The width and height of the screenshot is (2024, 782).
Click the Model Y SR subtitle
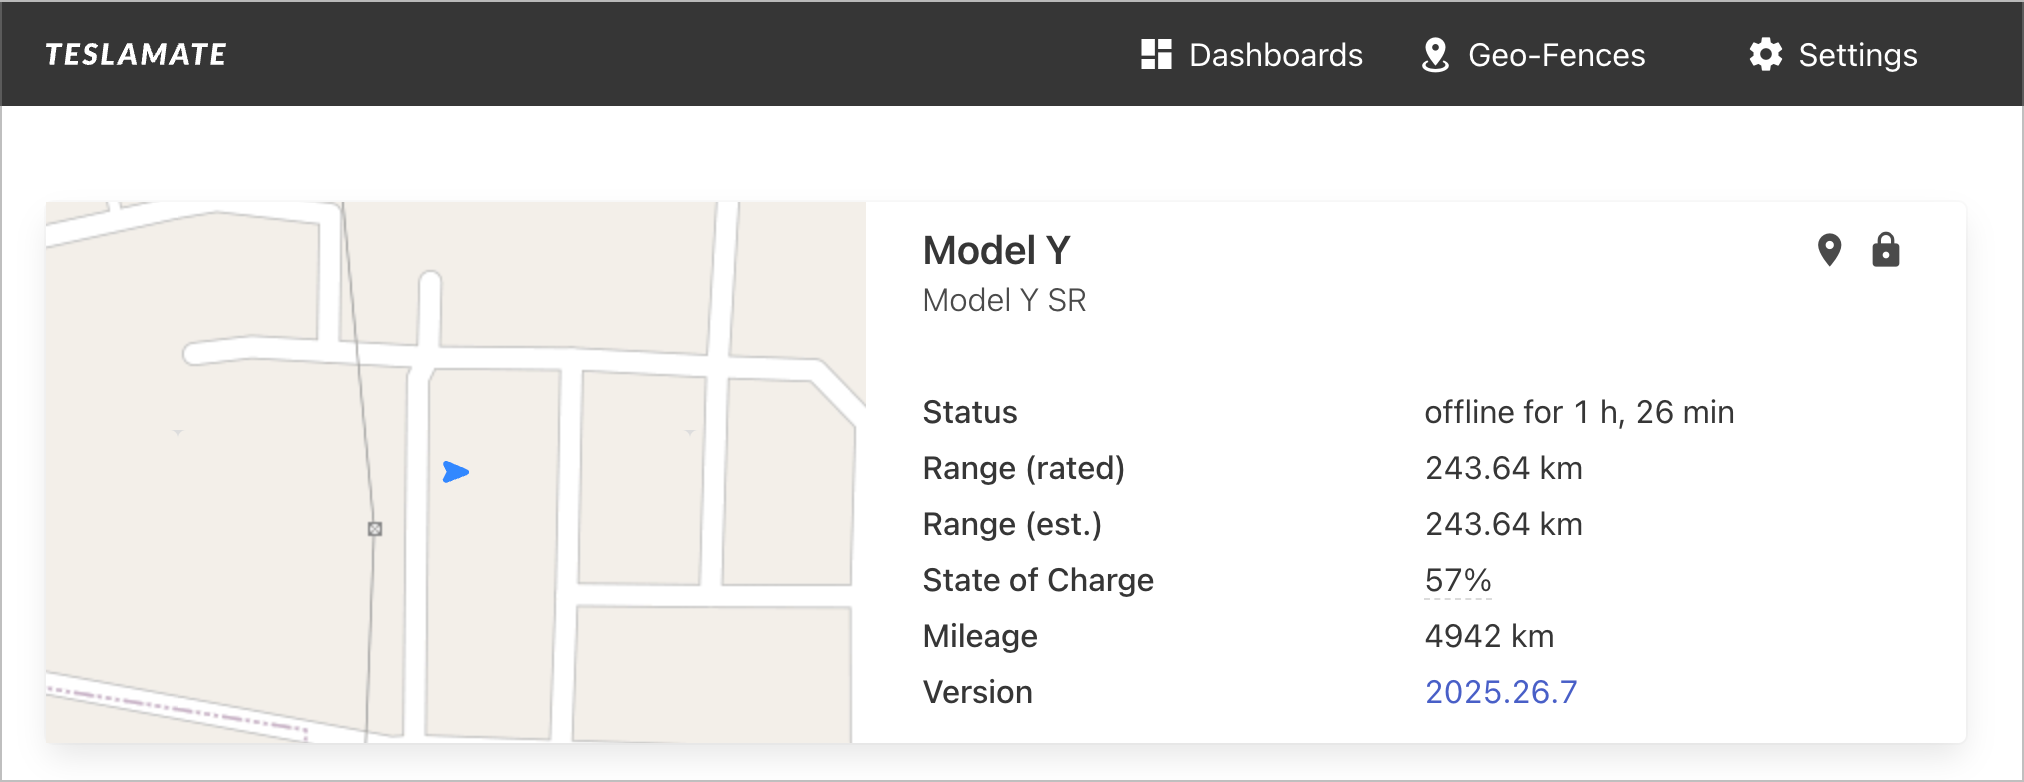(1004, 300)
